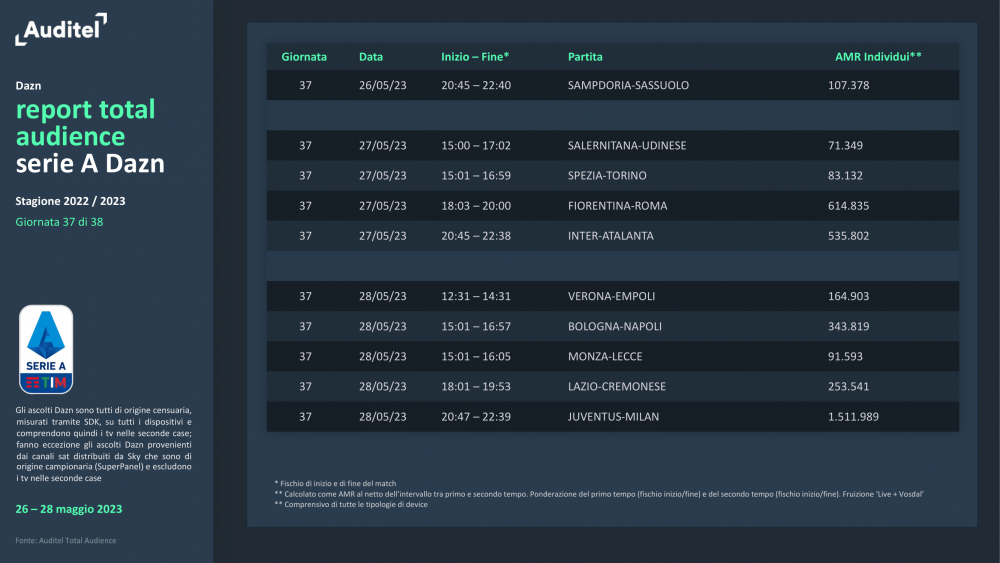Click the time range 20:45 – 22:40
The image size is (1000, 563).
coord(476,85)
